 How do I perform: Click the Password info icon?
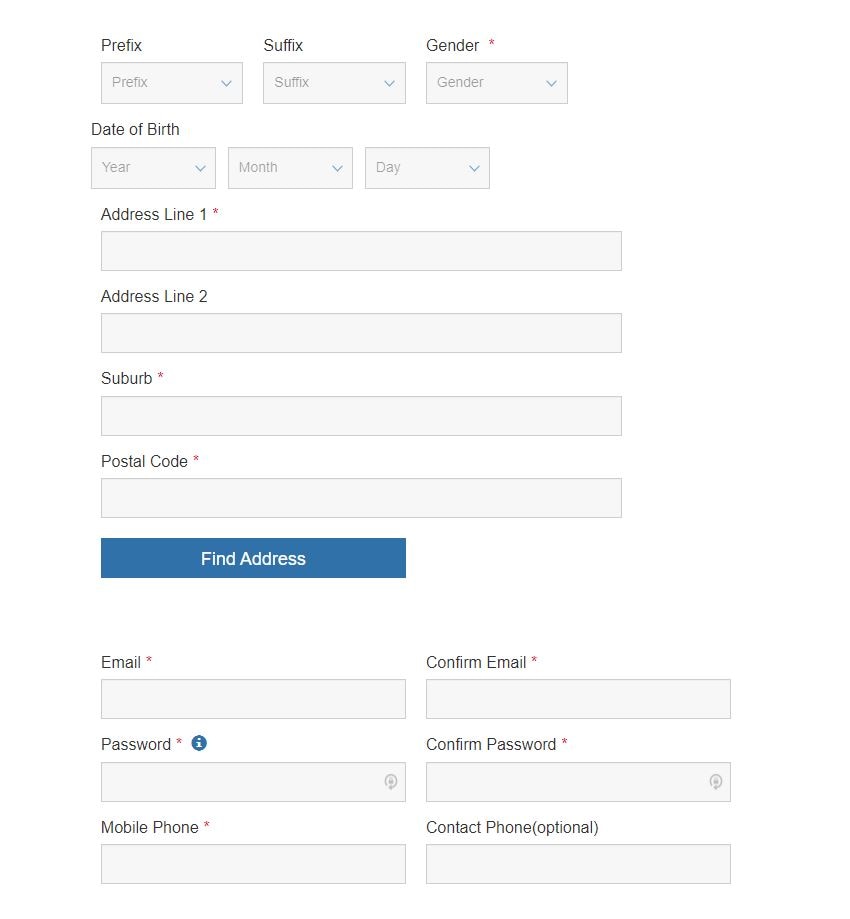(199, 743)
